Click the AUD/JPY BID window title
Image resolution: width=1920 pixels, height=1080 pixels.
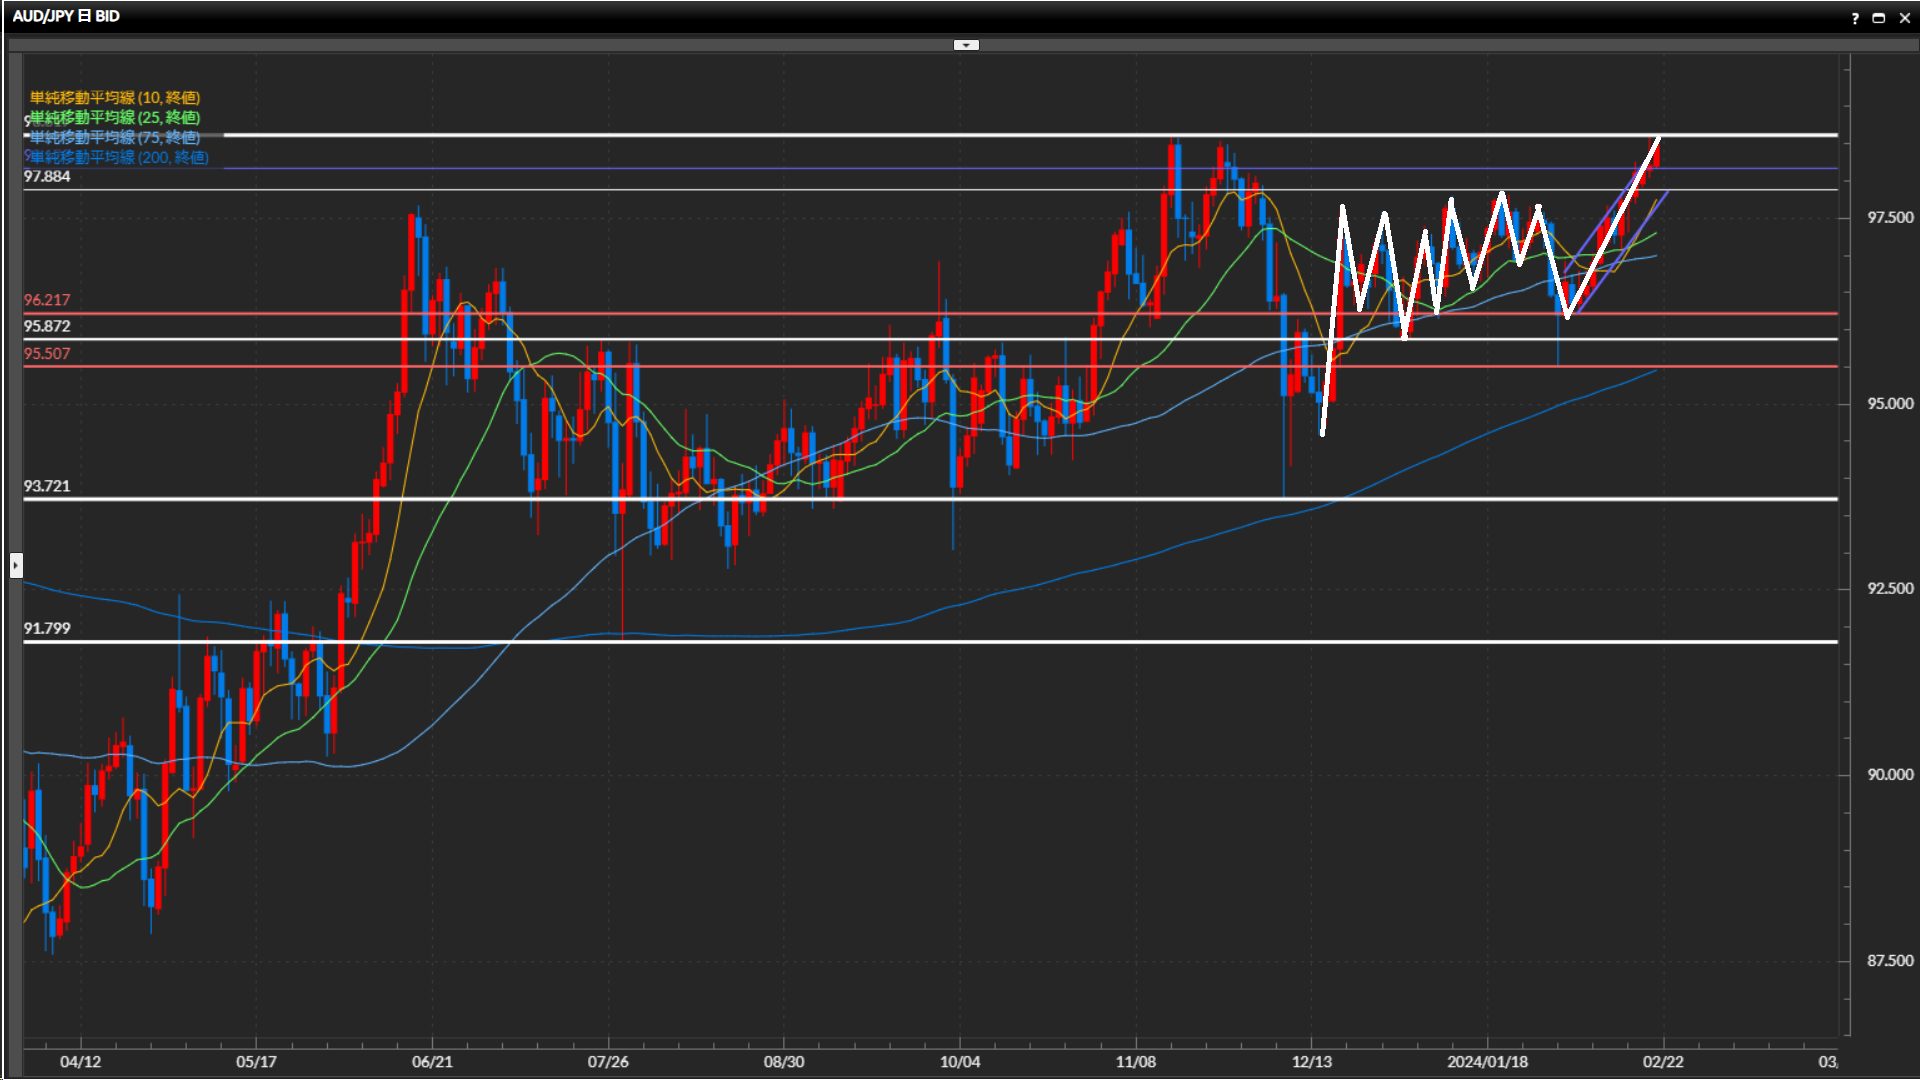pos(66,16)
